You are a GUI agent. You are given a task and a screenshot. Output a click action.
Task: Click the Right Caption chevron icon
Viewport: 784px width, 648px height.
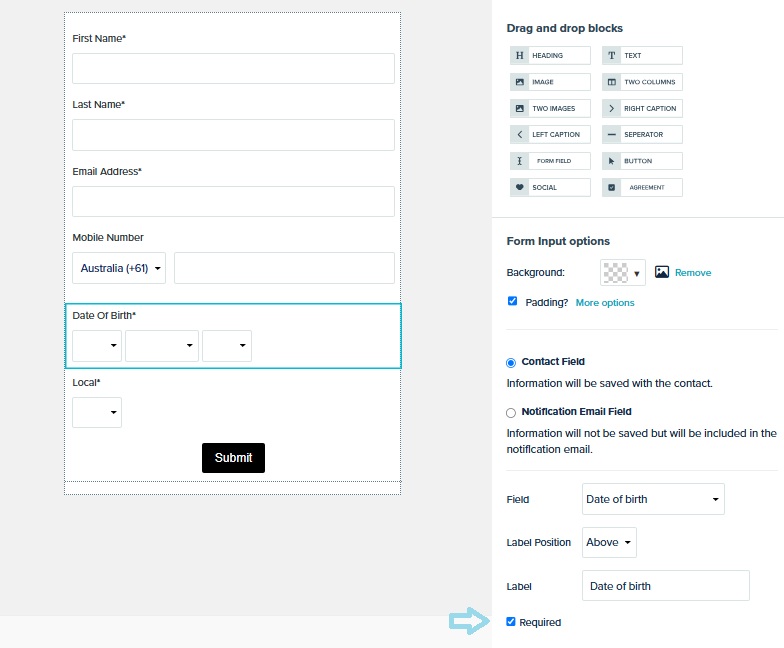(612, 108)
